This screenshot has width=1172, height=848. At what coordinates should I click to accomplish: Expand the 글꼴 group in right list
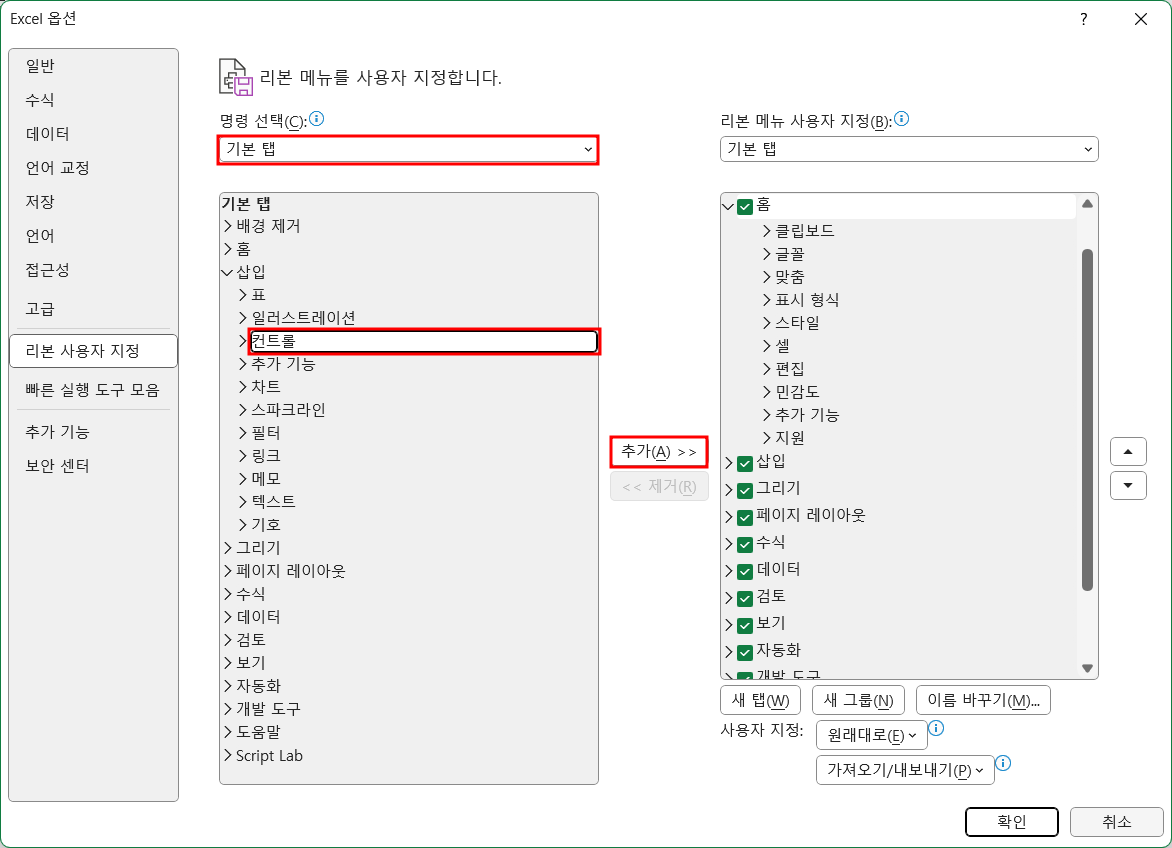point(766,255)
